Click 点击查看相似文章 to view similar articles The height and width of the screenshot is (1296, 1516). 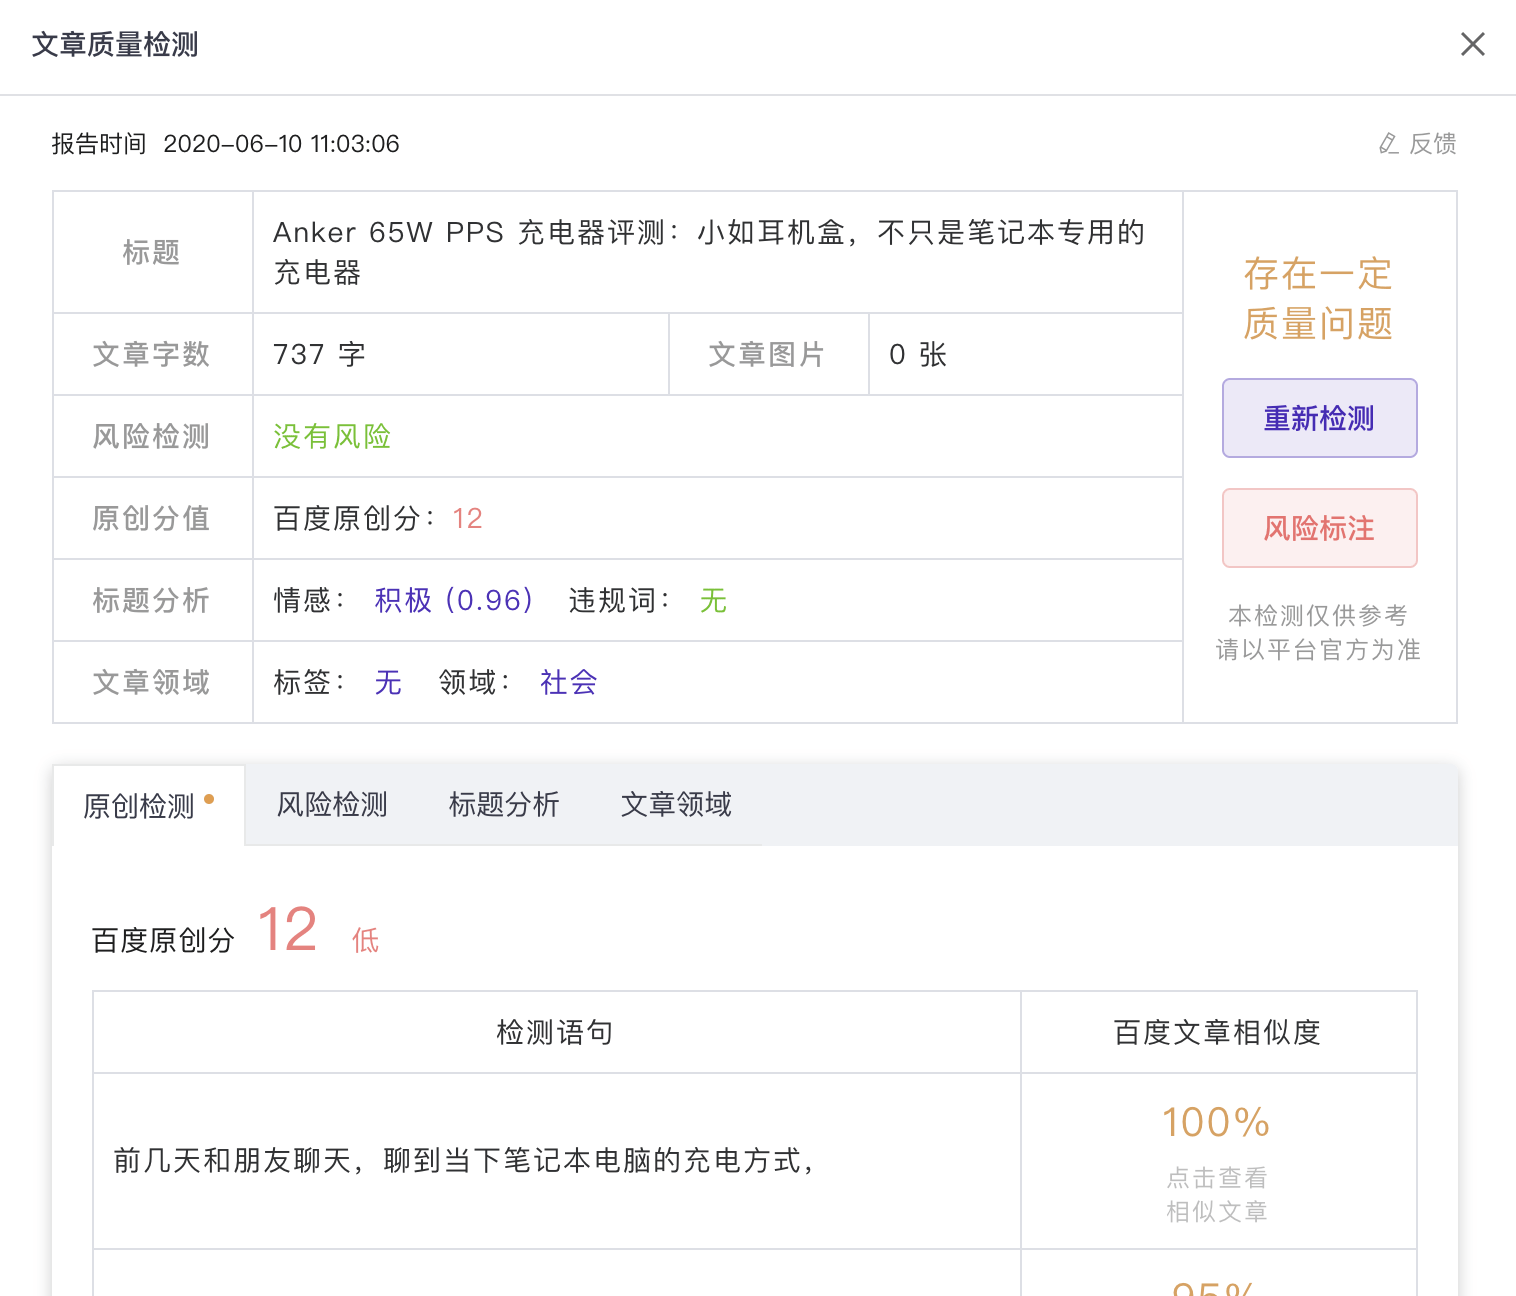click(x=1215, y=1194)
